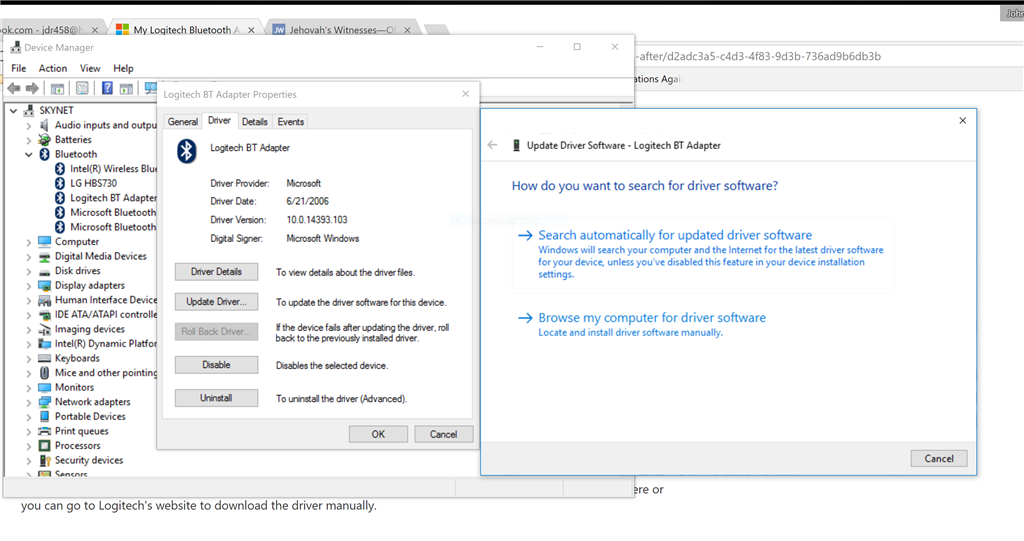This screenshot has width=1024, height=541.
Task: Click the blue question mark Help toolbar icon
Action: [x=107, y=88]
